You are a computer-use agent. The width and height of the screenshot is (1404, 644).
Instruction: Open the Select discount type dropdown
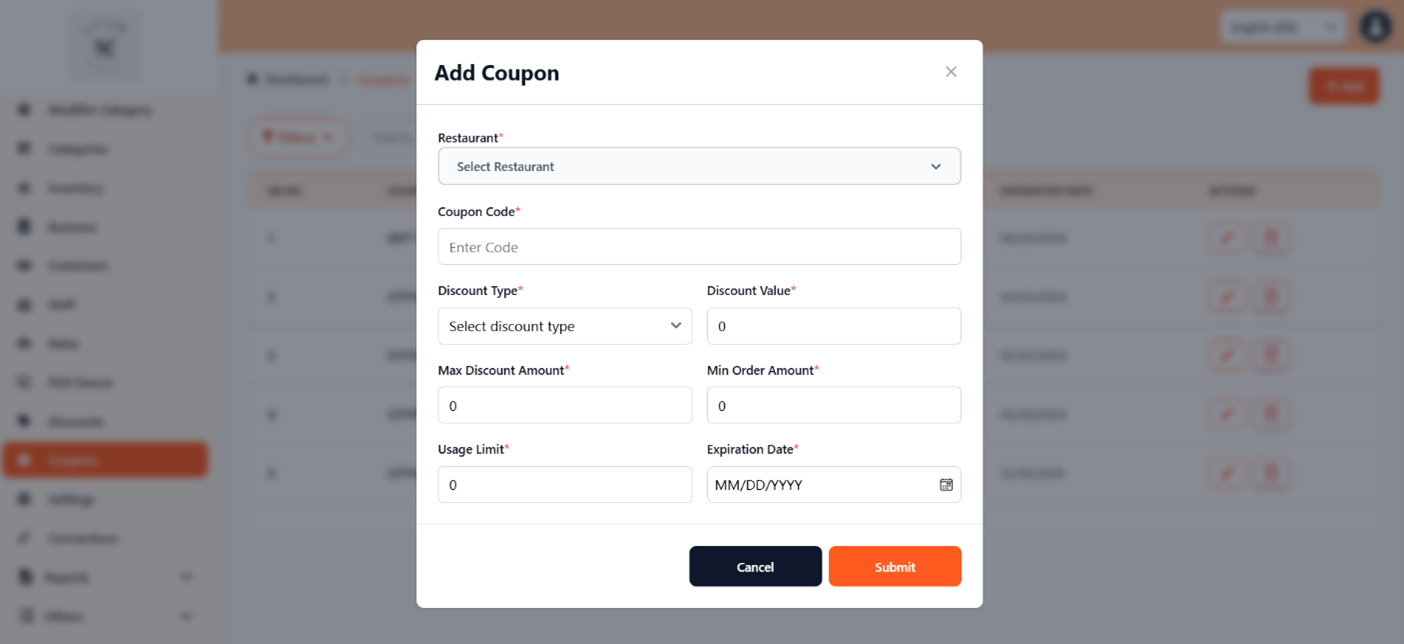coord(565,326)
